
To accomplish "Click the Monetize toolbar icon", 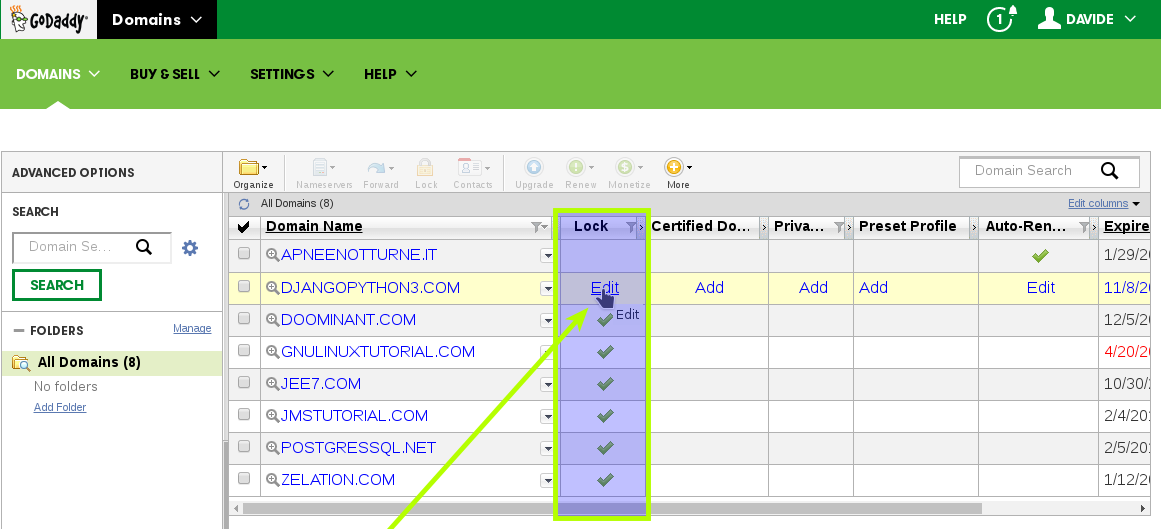I will coord(629,173).
